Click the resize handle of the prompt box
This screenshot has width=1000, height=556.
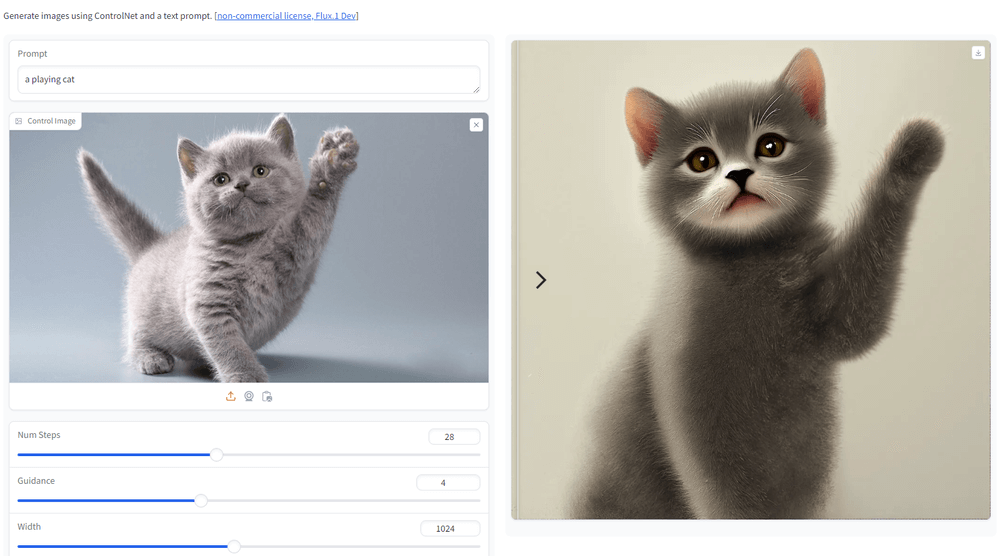(476, 90)
